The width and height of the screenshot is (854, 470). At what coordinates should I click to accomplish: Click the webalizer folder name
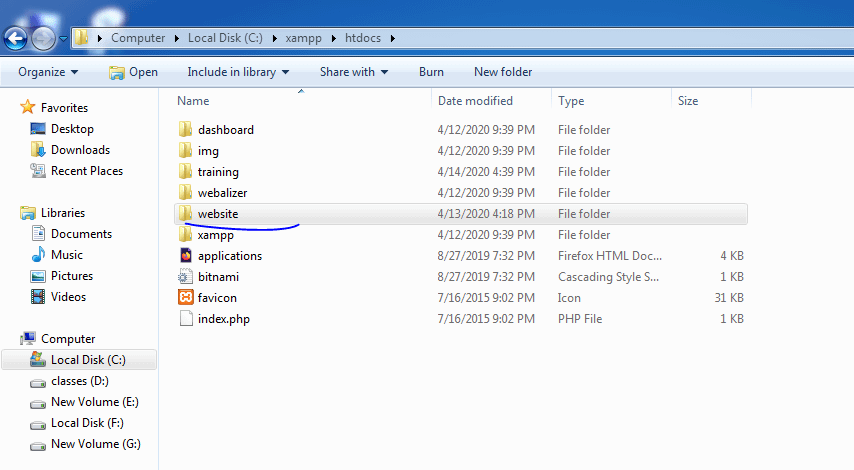[x=222, y=193]
